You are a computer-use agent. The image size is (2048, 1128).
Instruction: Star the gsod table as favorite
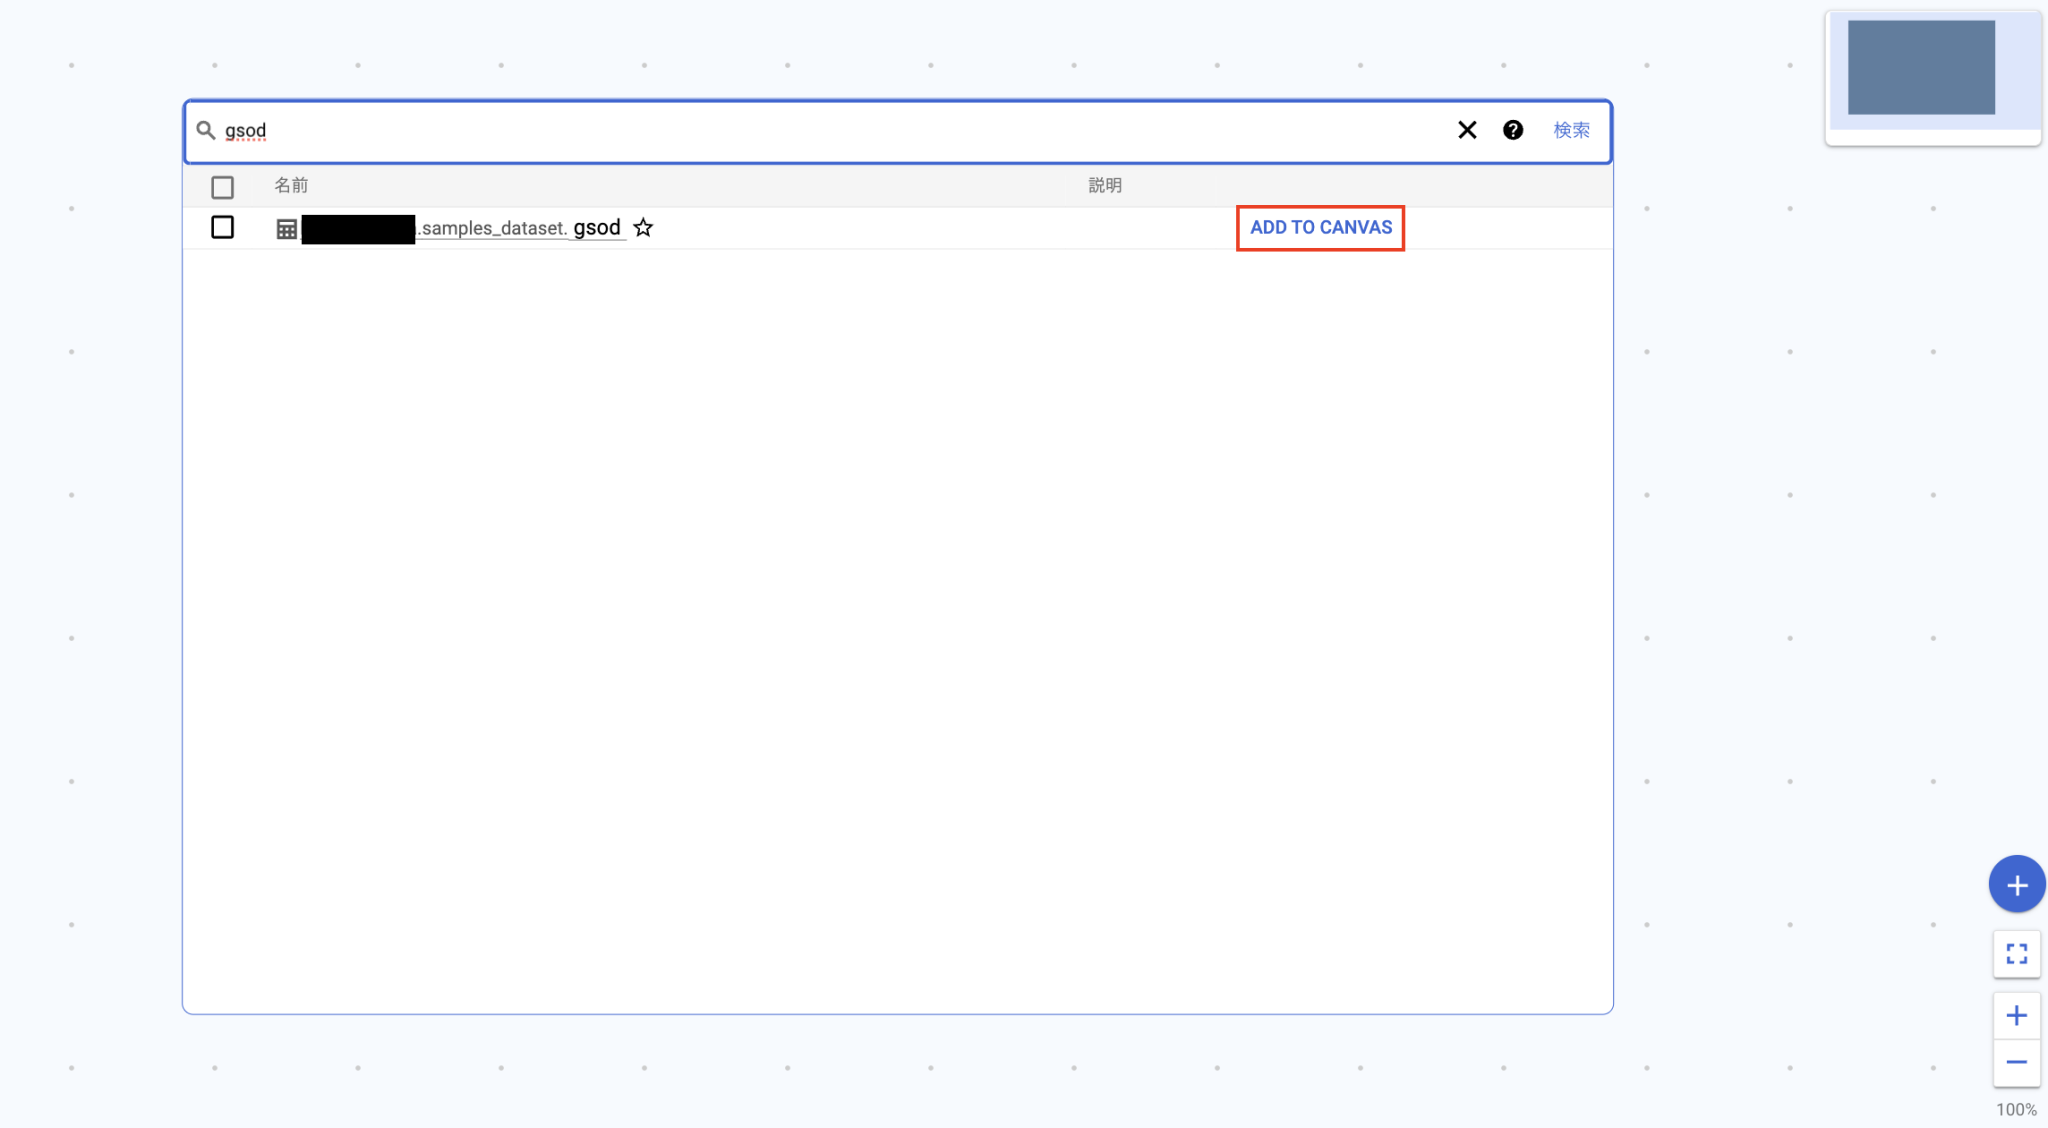click(x=644, y=227)
